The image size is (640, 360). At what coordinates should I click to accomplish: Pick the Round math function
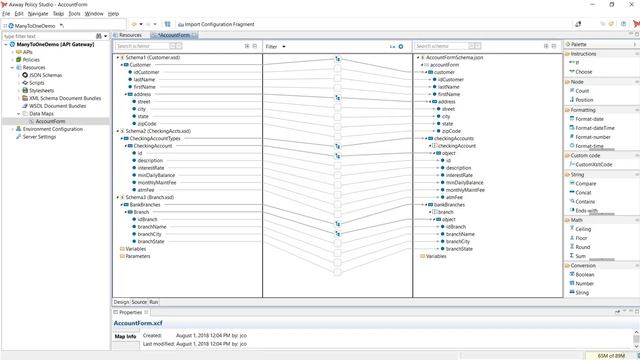582,247
